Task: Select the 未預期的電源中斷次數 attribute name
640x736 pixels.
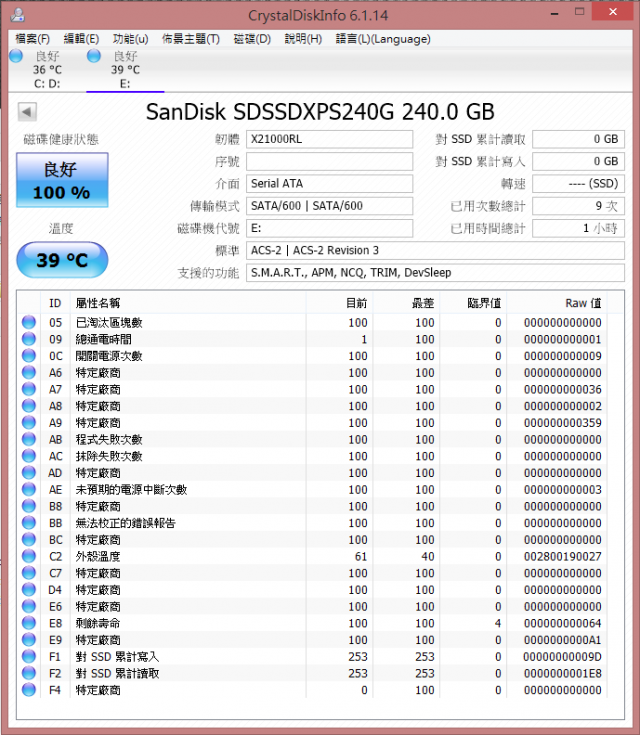Action: (131, 490)
